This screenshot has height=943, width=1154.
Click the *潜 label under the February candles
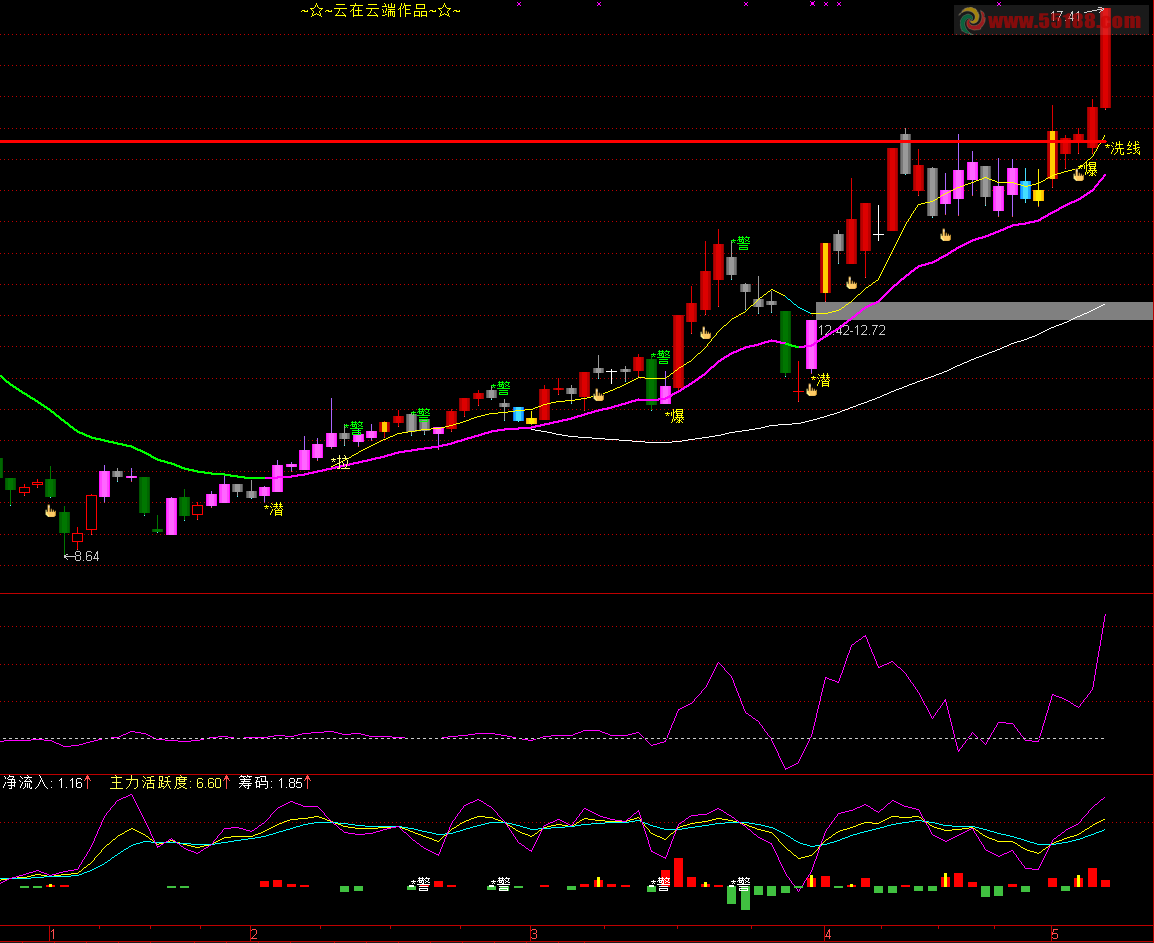[x=274, y=509]
